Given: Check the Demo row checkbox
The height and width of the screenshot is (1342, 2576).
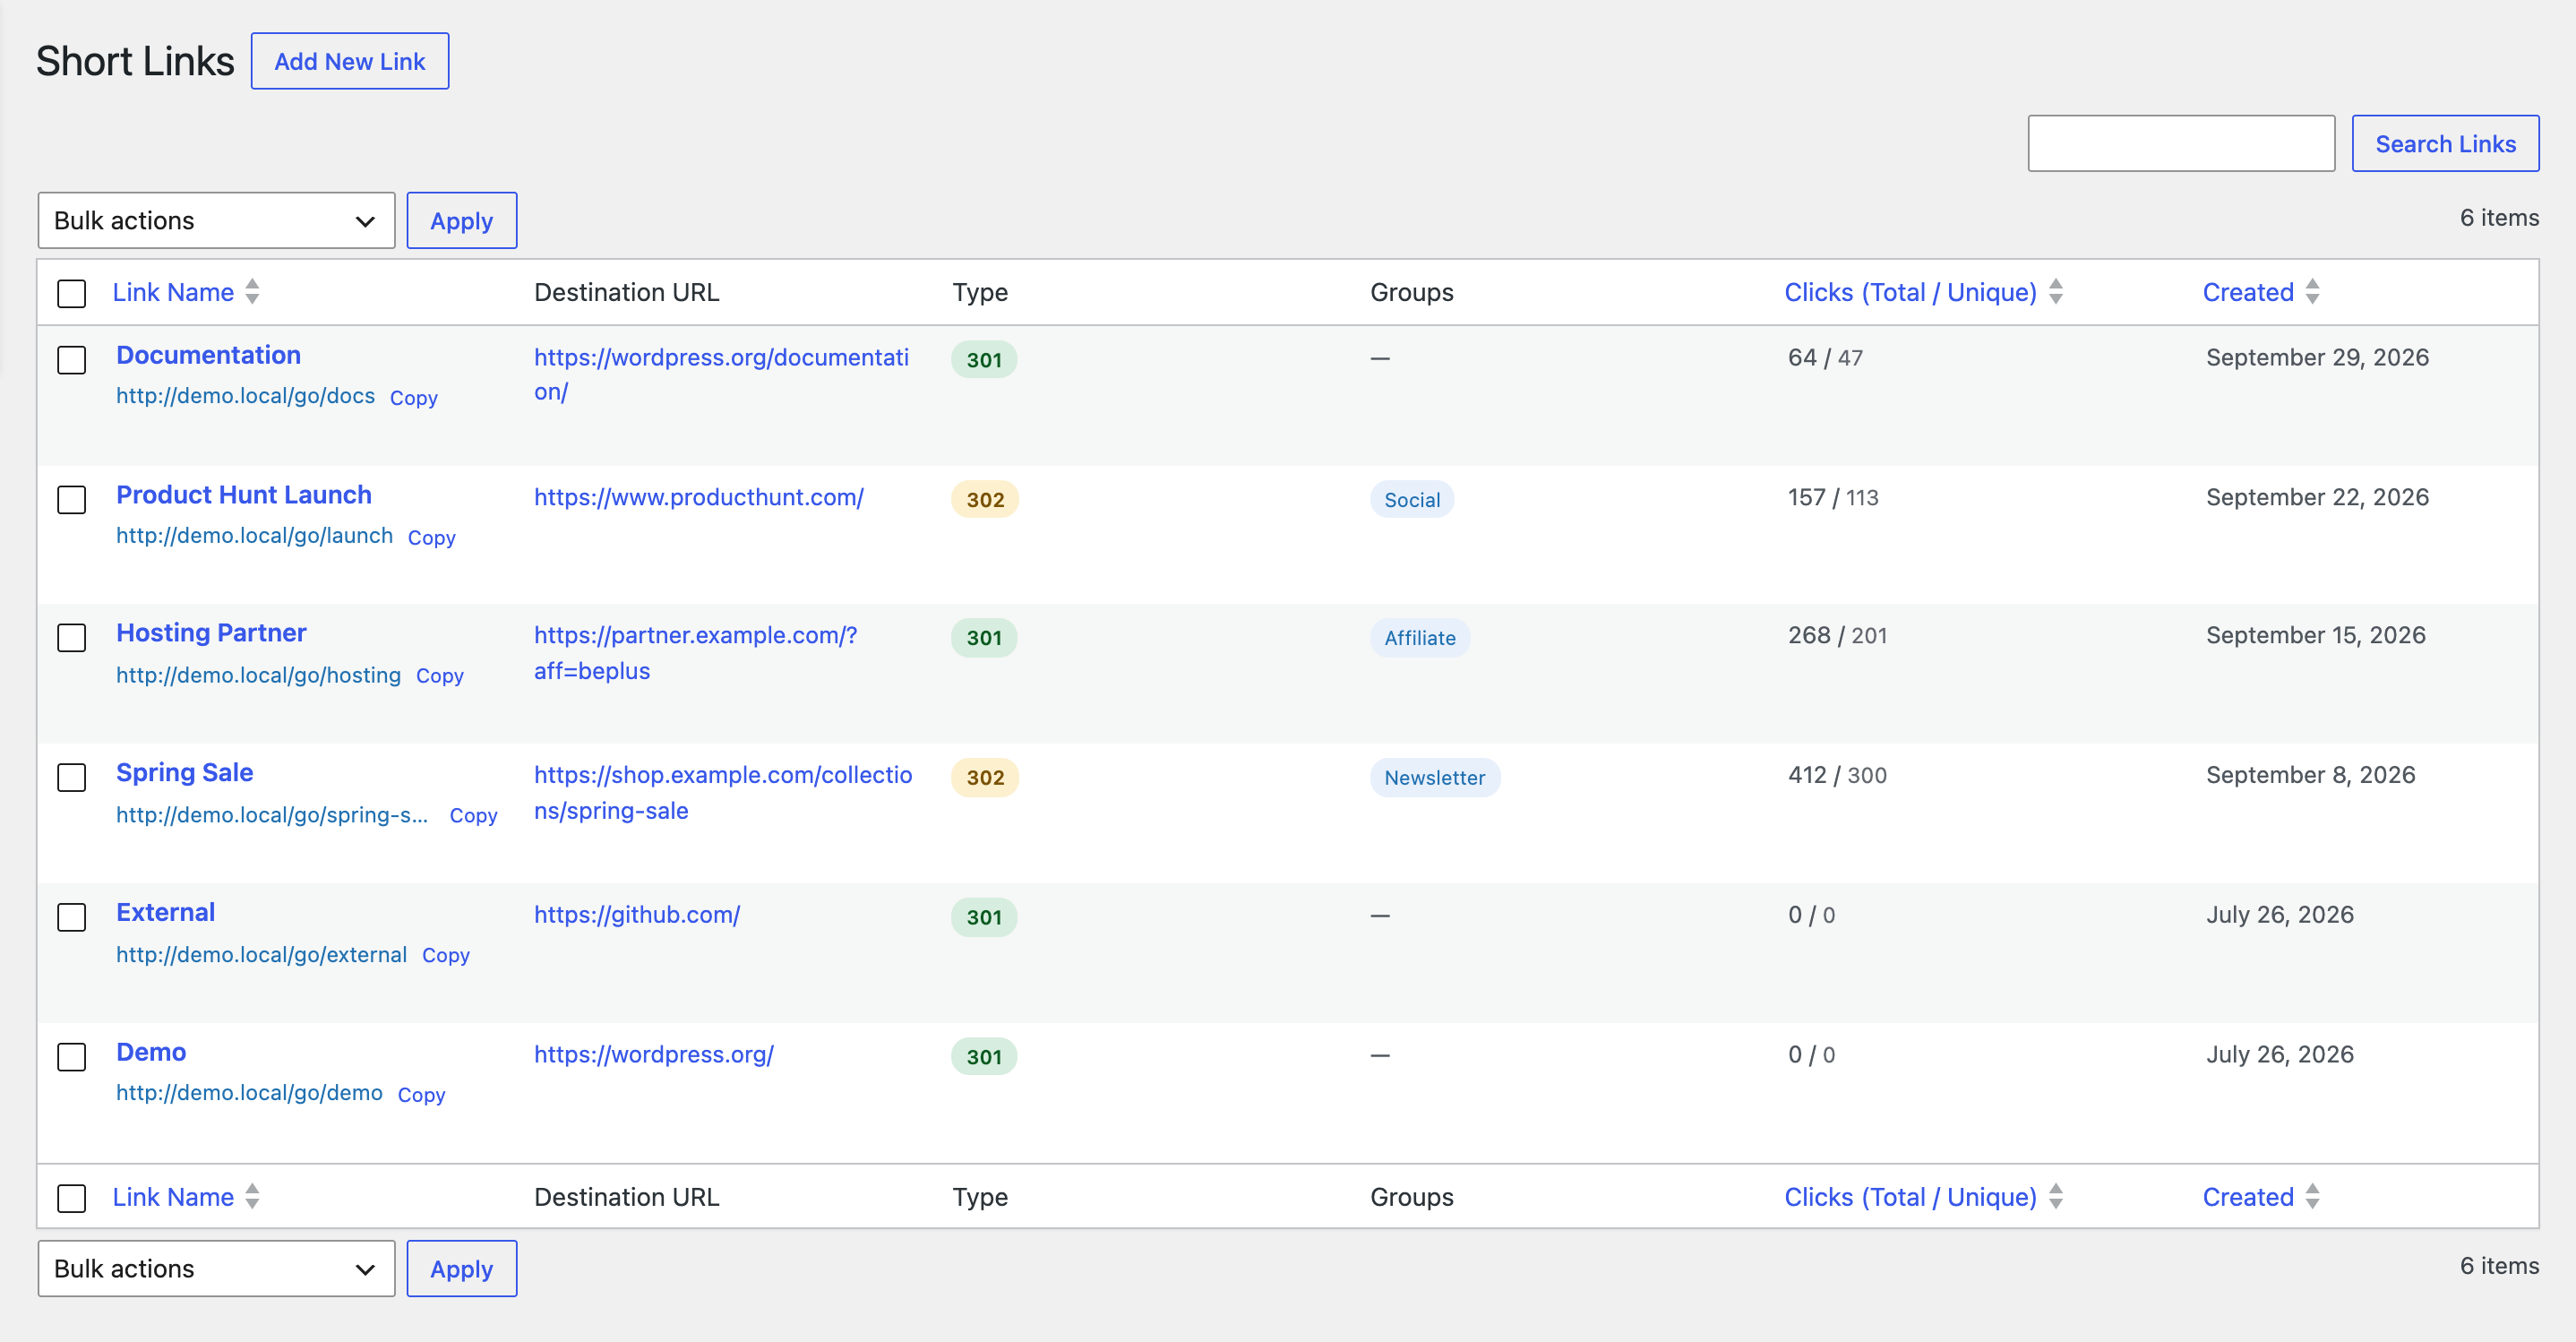Looking at the screenshot, I should pyautogui.click(x=71, y=1056).
